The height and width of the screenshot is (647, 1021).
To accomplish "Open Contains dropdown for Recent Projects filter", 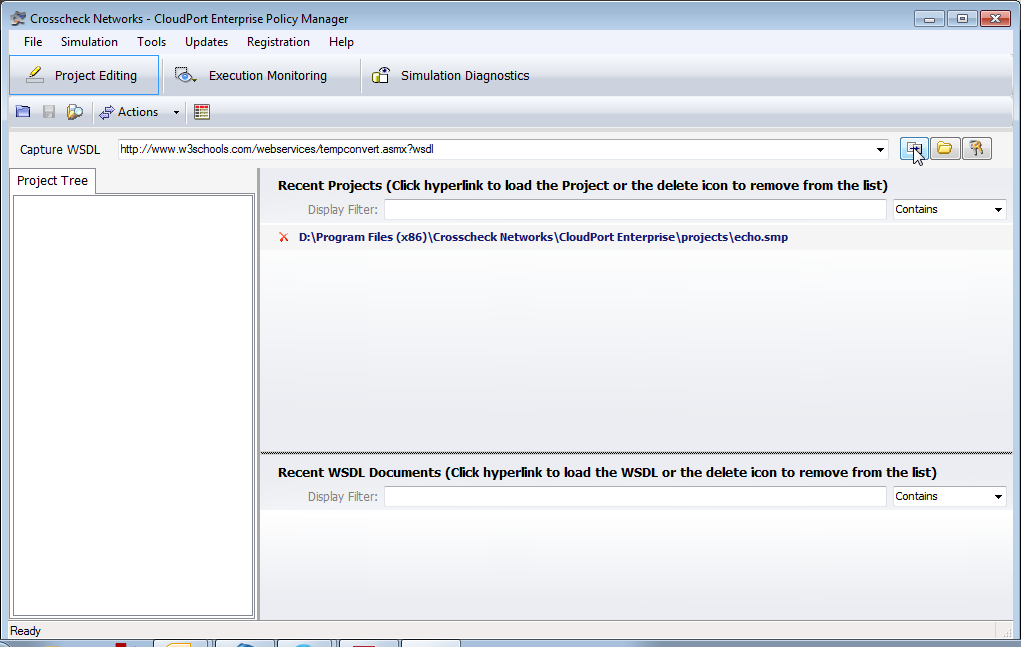I will coord(998,210).
